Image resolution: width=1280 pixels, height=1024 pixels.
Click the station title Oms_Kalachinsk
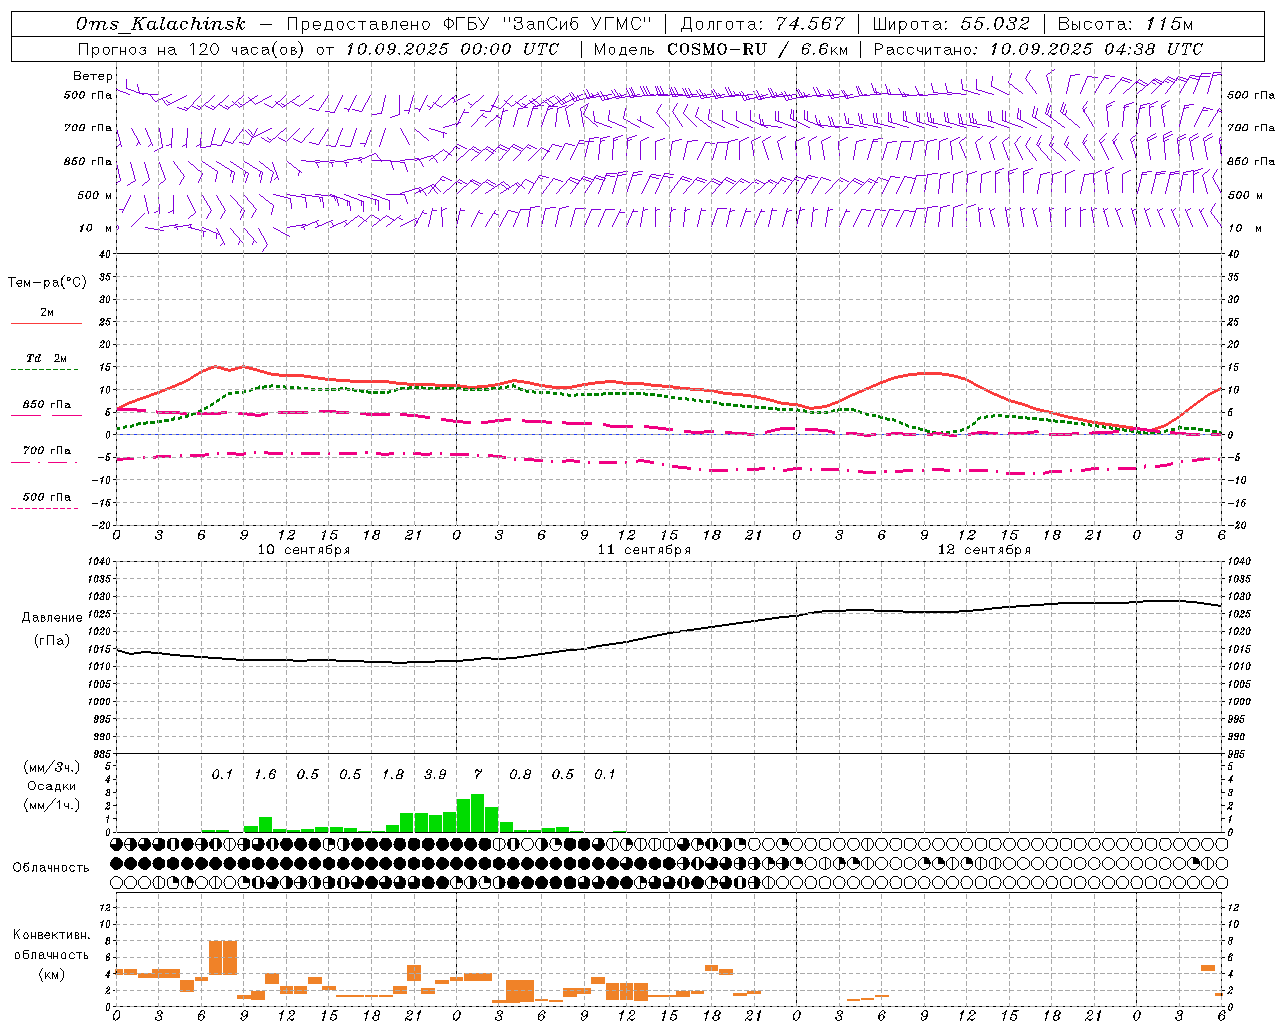point(161,24)
